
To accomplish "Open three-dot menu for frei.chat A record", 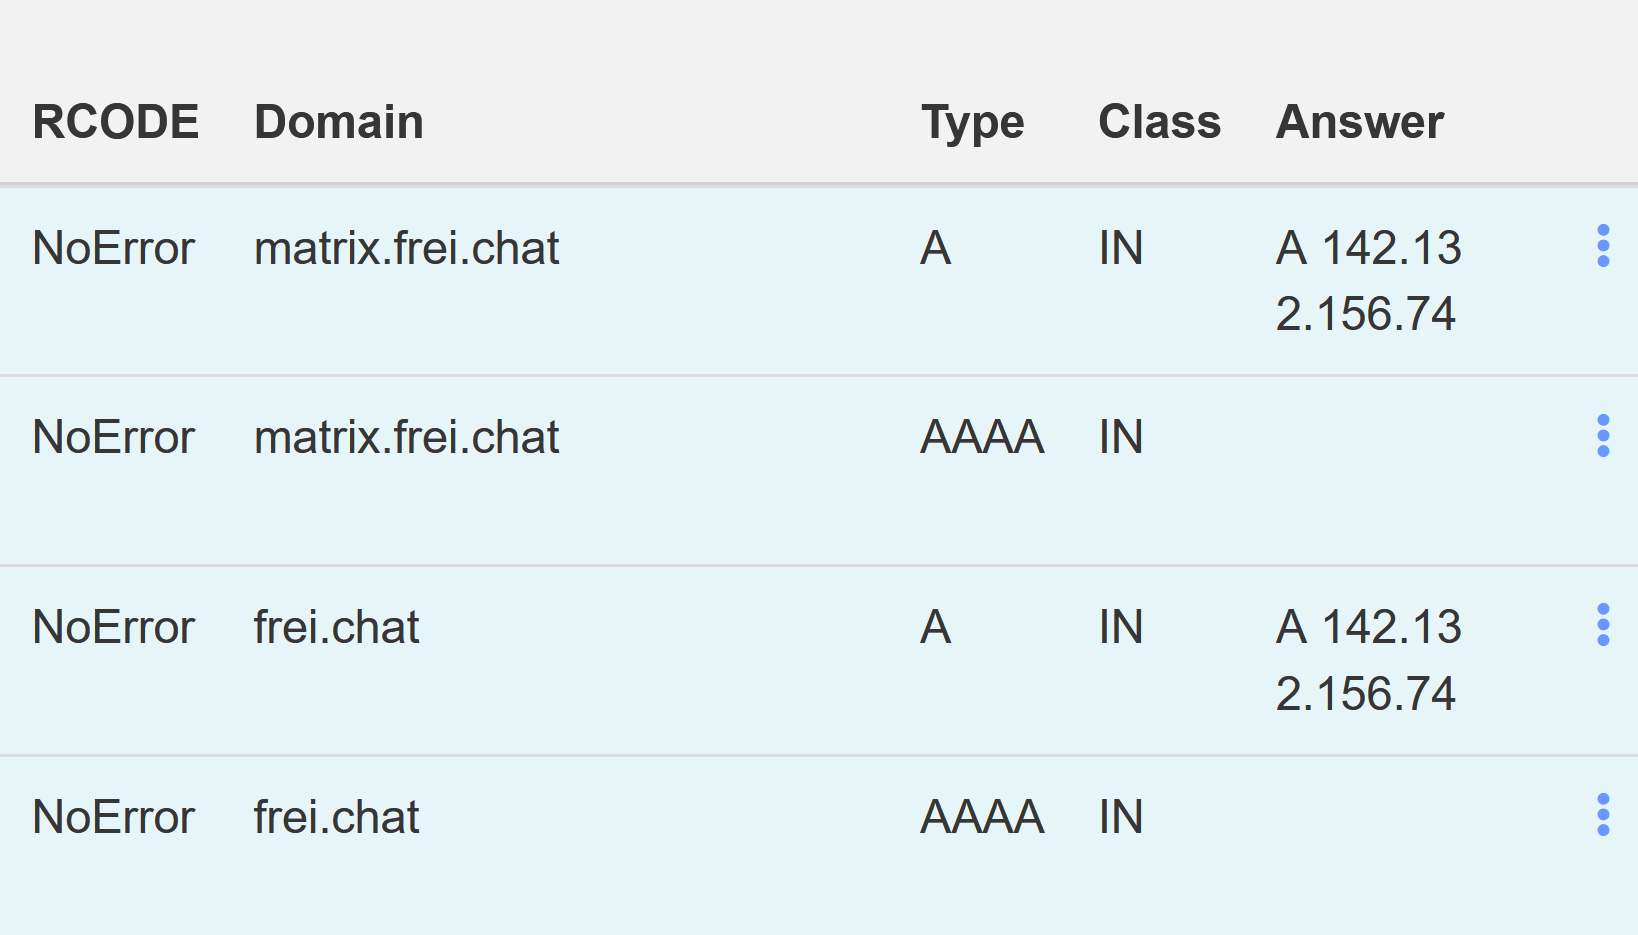I will pyautogui.click(x=1603, y=625).
